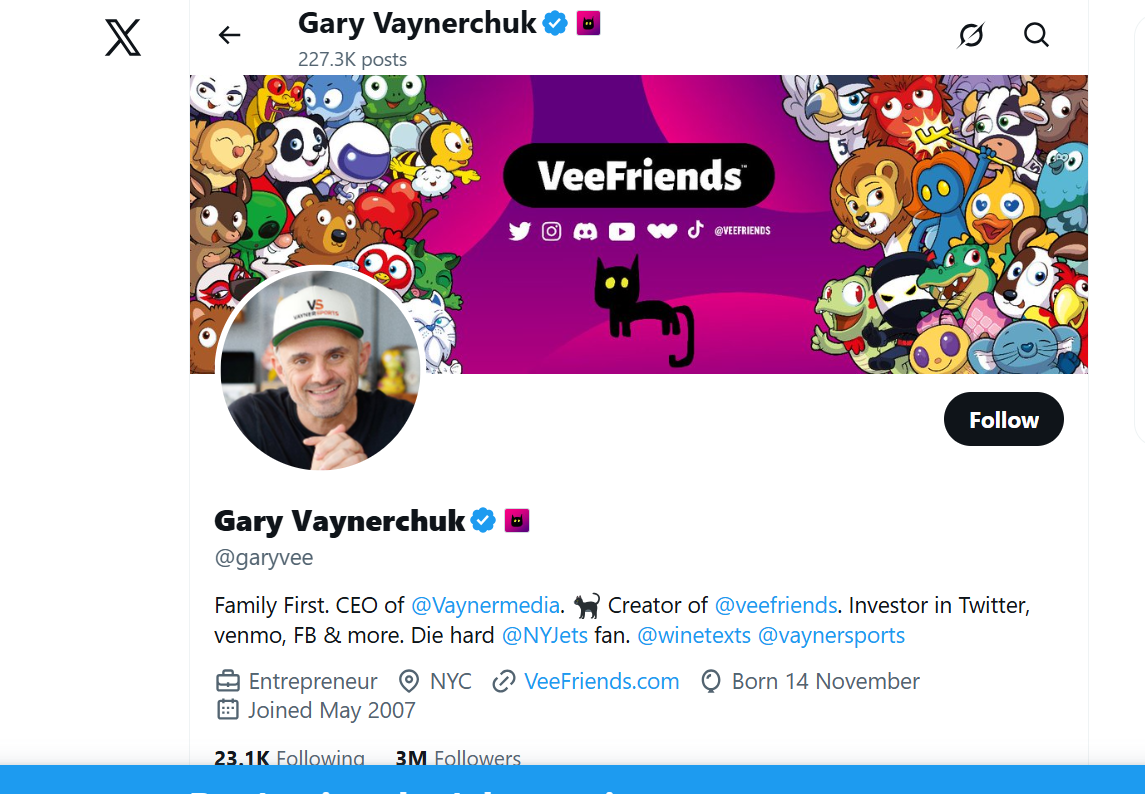
Task: Open the VeeFriends.com website link
Action: pos(601,681)
